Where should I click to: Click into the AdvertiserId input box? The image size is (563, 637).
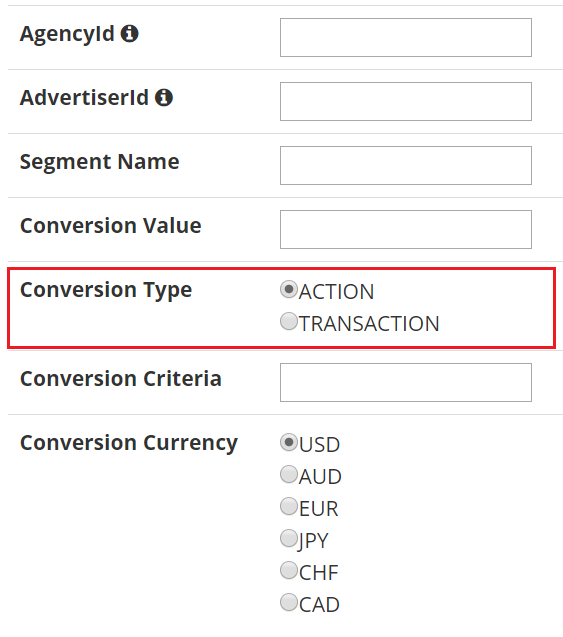(x=406, y=102)
